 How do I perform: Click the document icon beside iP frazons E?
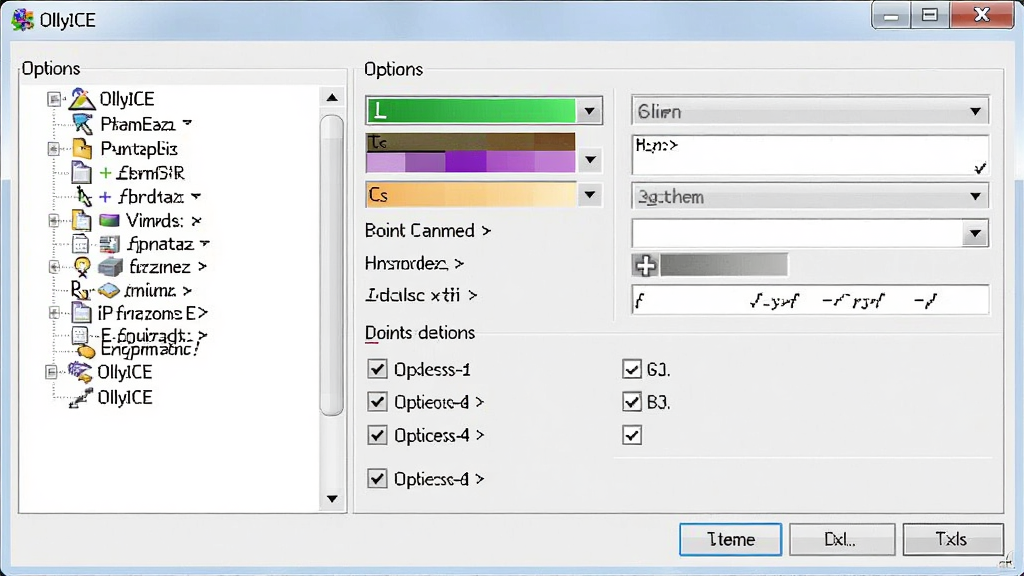(82, 313)
